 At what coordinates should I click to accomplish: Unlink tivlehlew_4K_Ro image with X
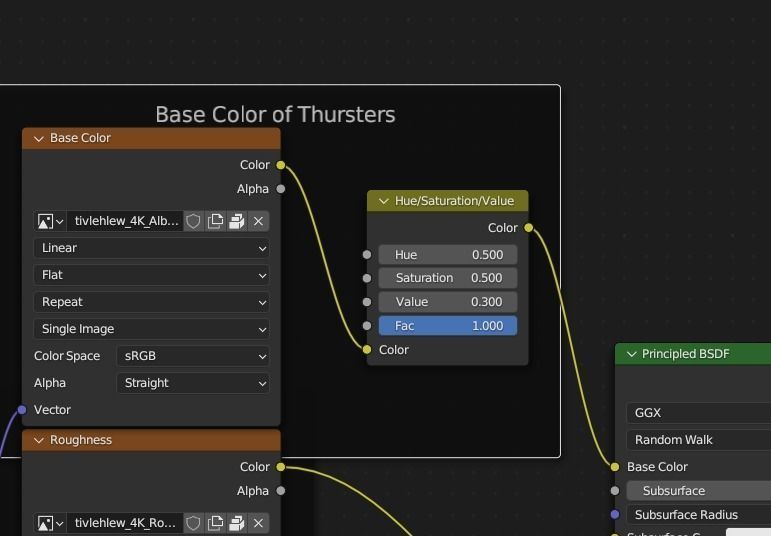point(258,523)
